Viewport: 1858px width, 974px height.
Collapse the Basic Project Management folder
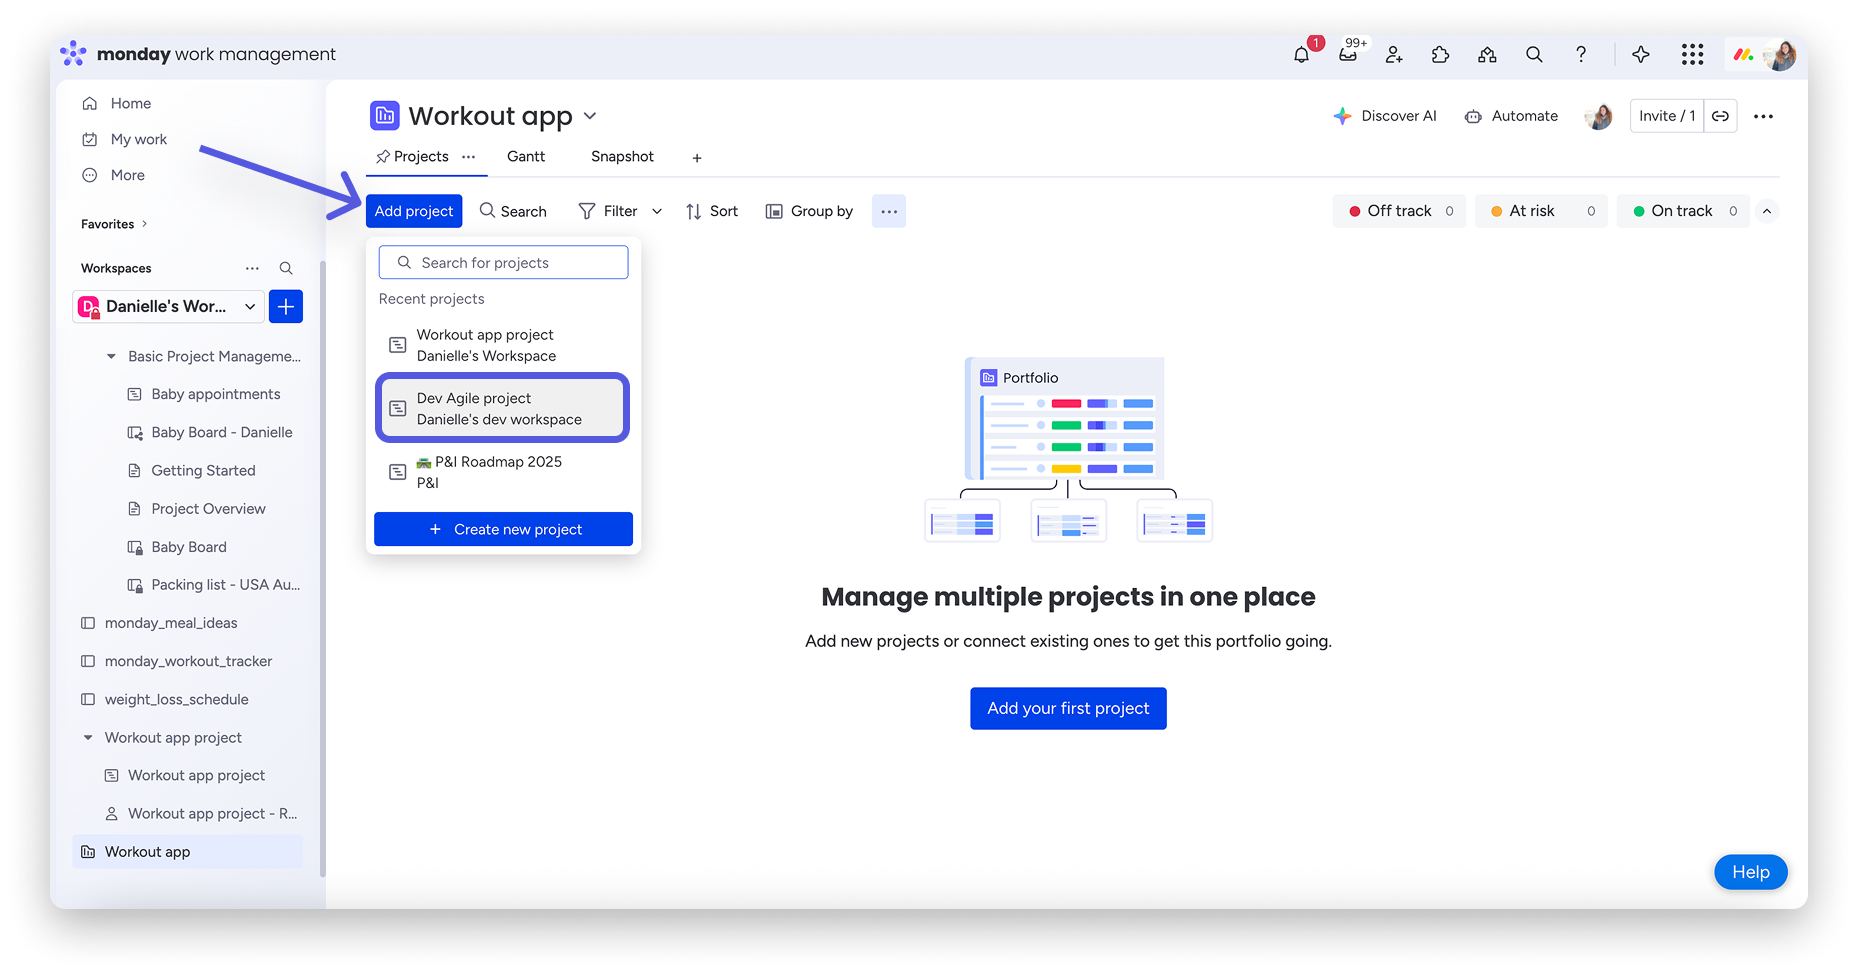111,356
